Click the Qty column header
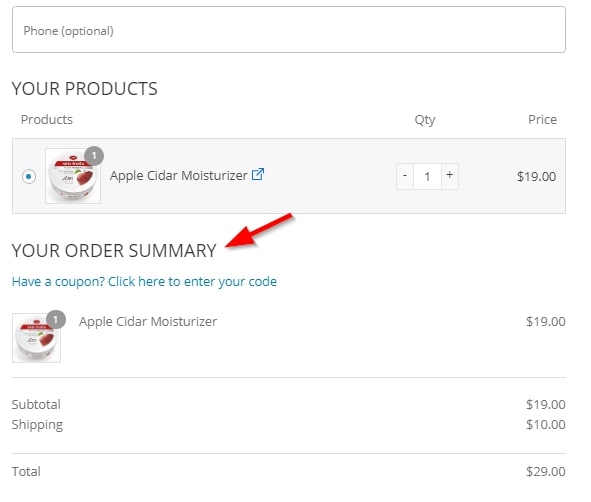This screenshot has width=591, height=502. point(425,120)
